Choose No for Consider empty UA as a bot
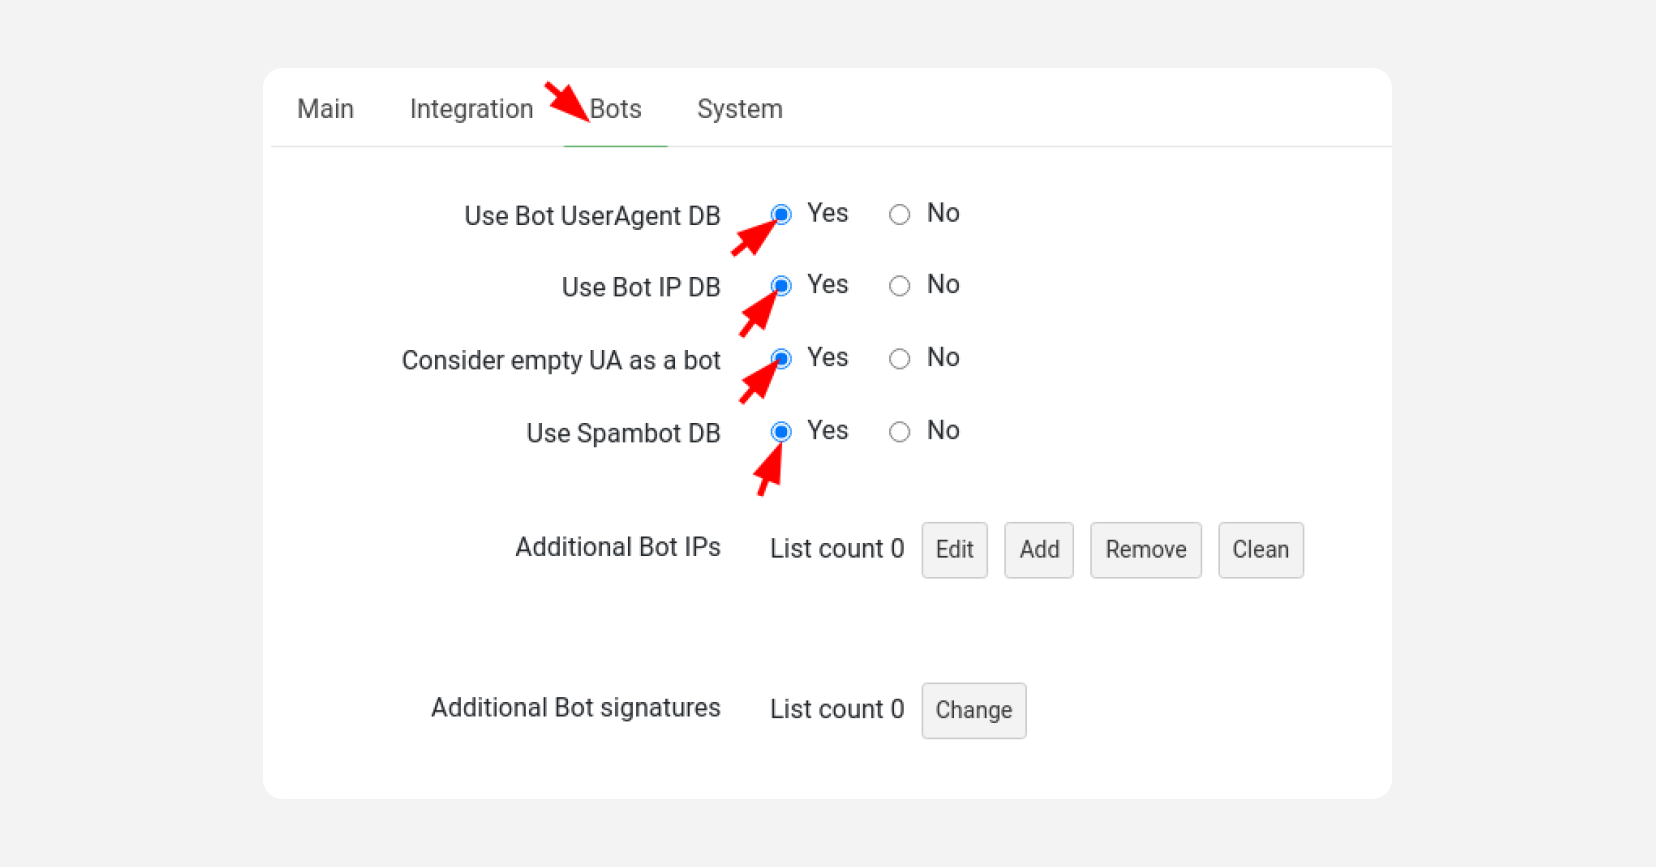The height and width of the screenshot is (867, 1656). [x=900, y=359]
